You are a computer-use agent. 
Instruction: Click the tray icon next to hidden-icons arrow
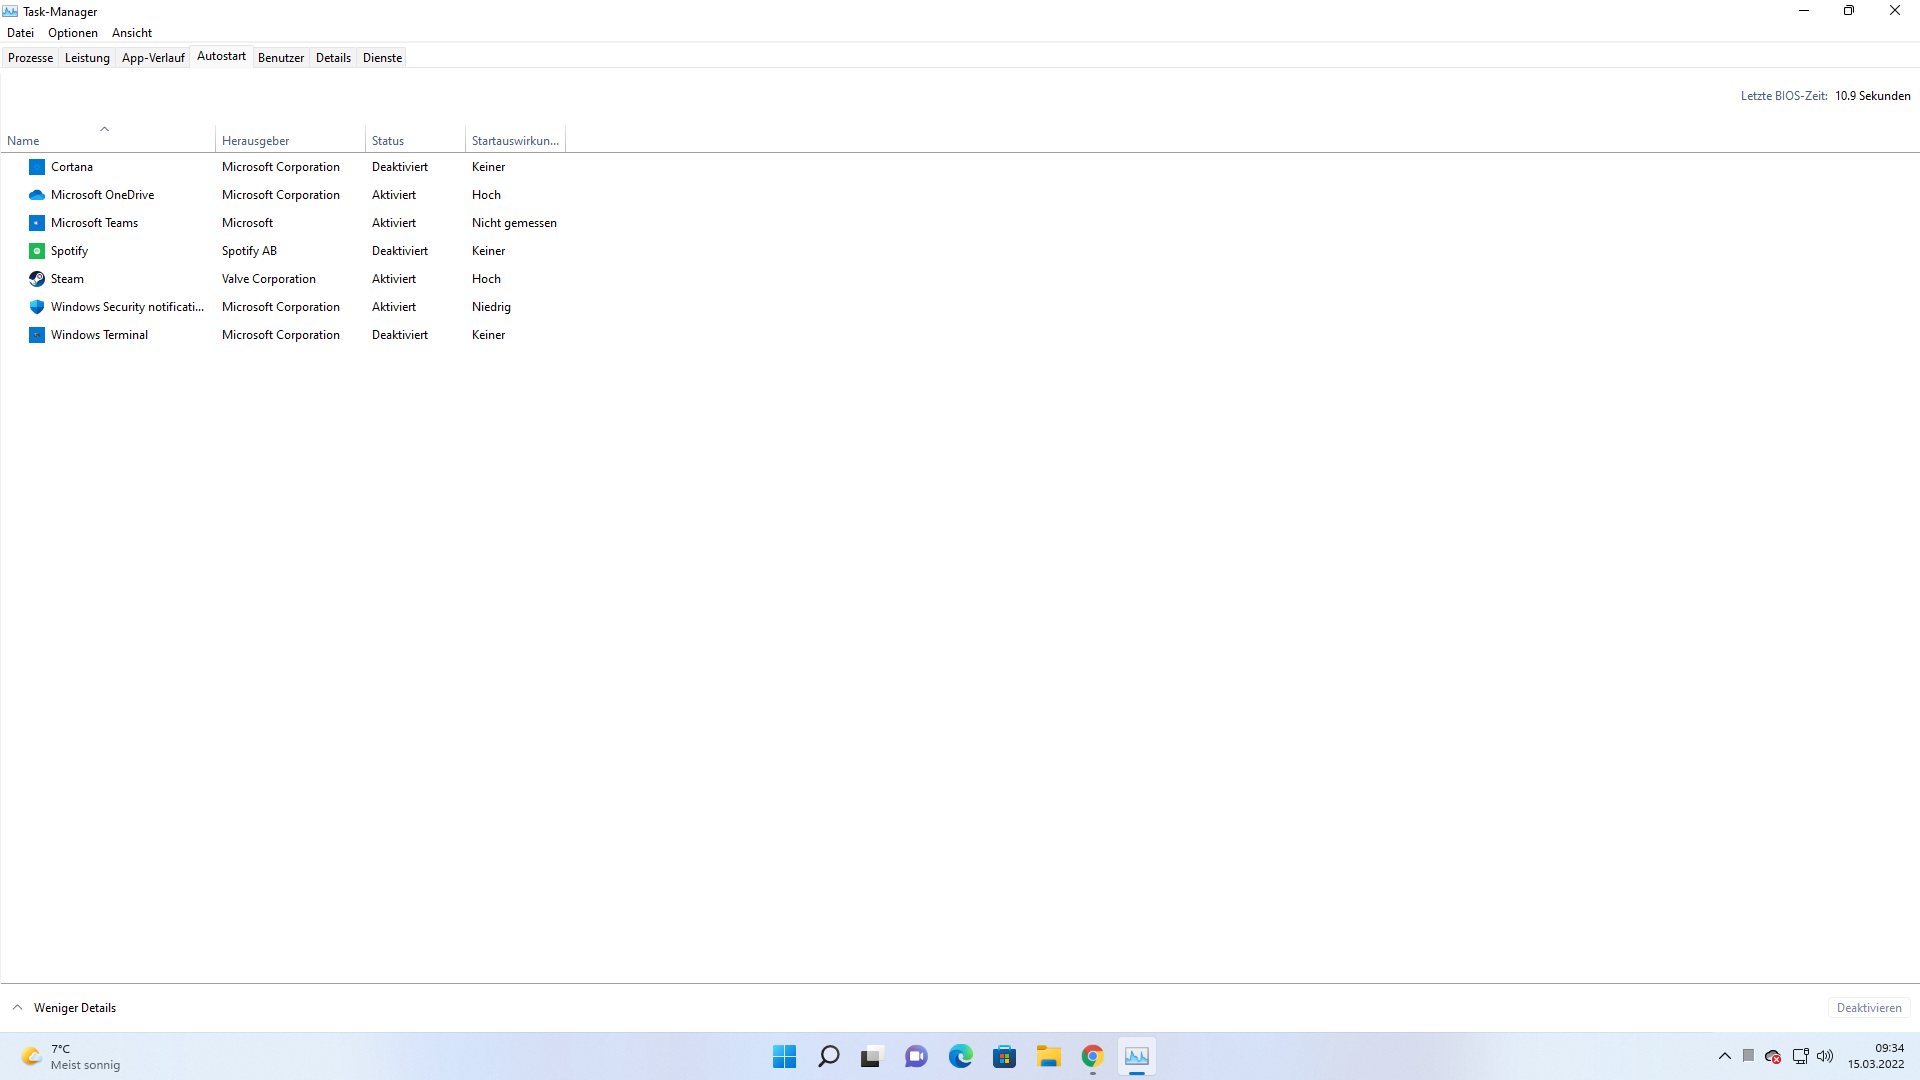pos(1748,1056)
